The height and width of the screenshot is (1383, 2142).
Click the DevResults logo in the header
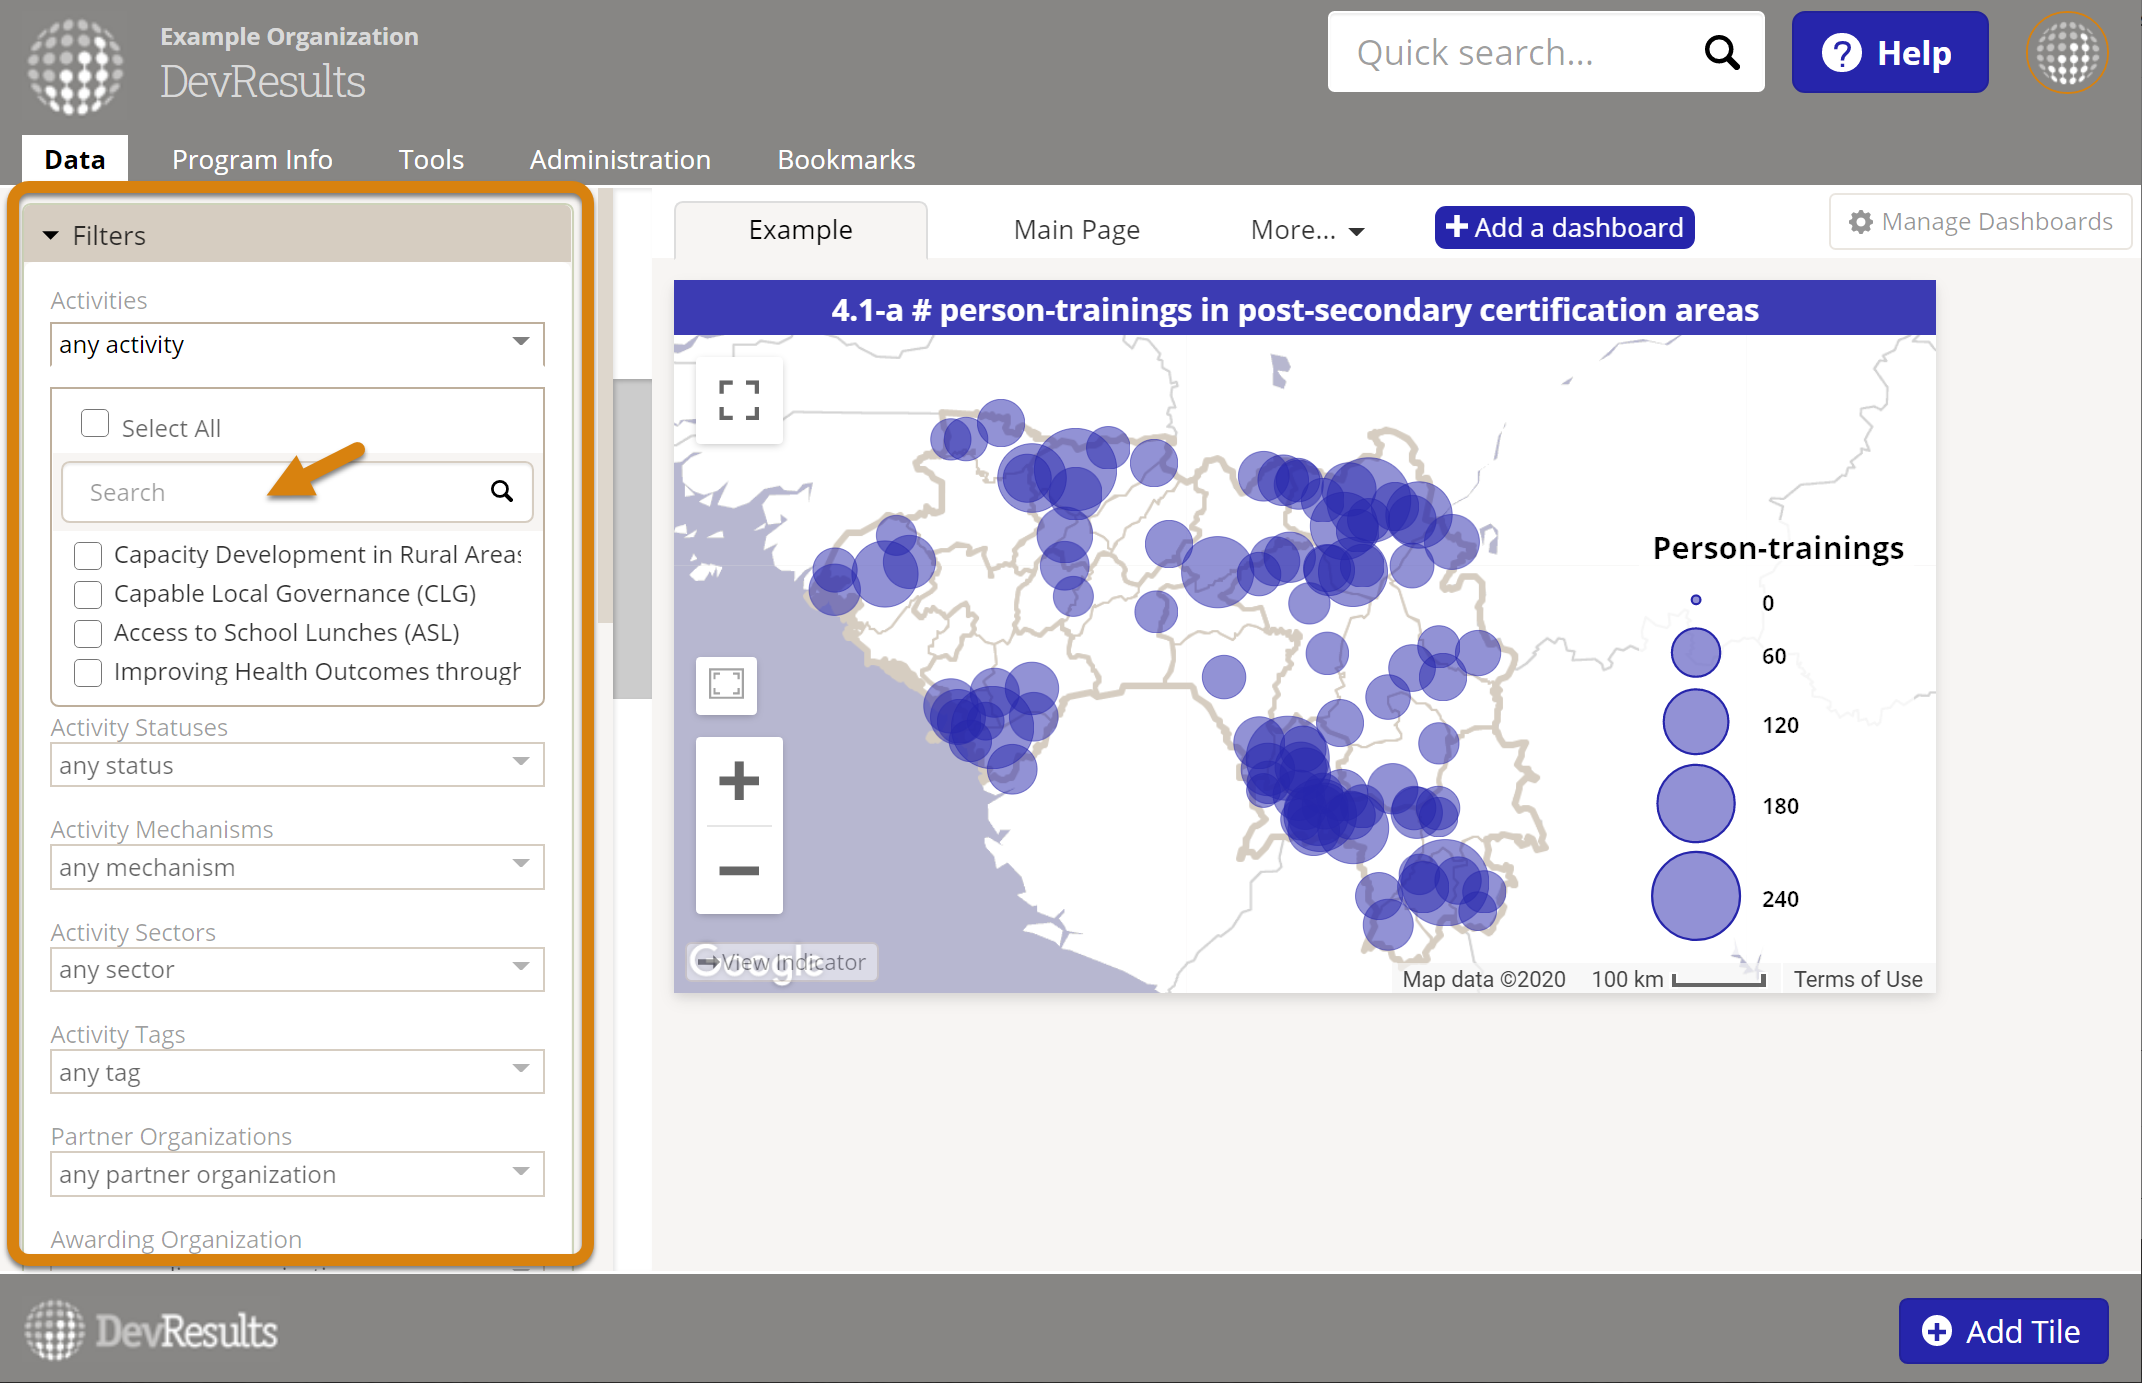76,66
